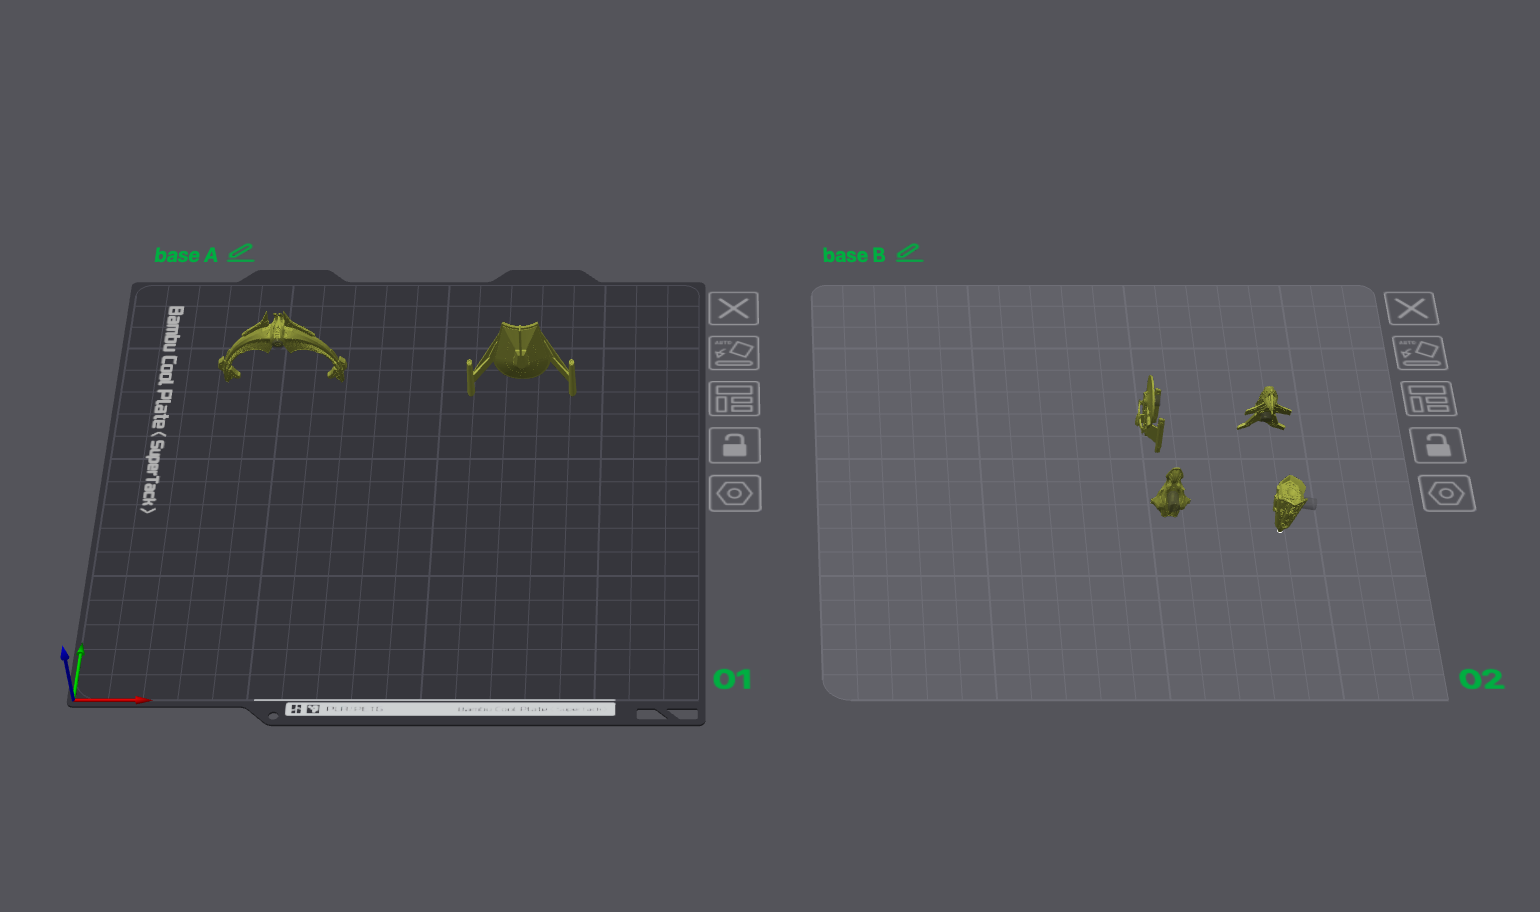Edit the base A plate name
This screenshot has height=912, width=1540.
click(241, 253)
